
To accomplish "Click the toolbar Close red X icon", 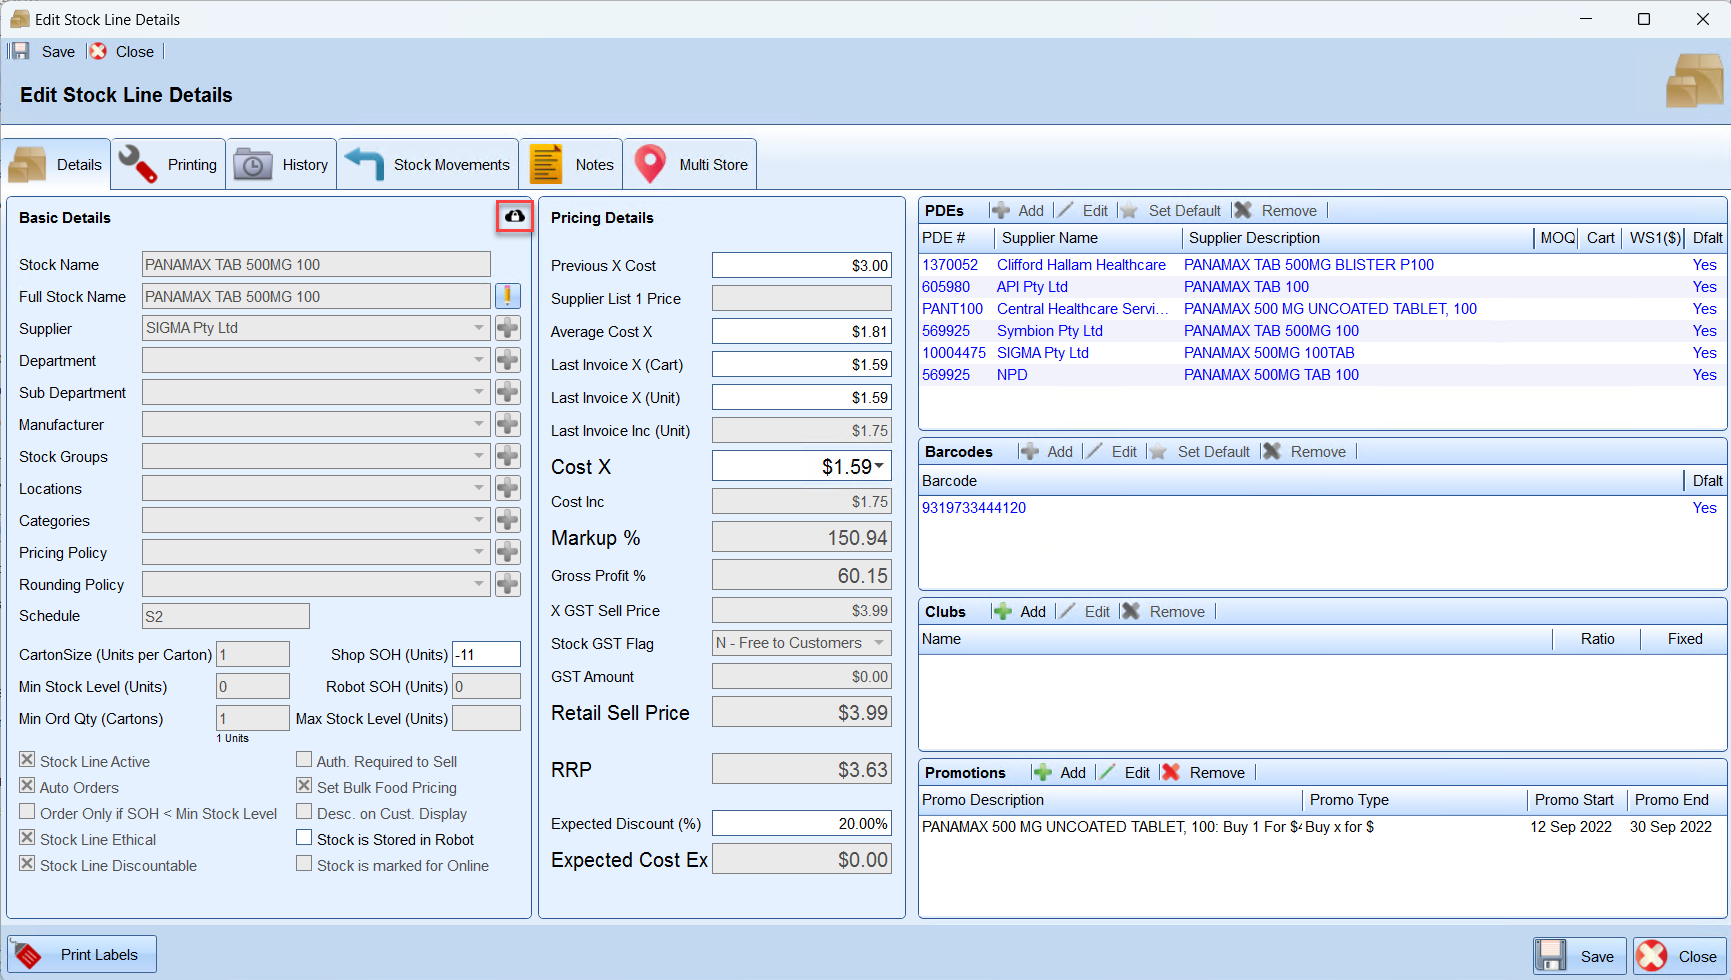I will point(98,51).
